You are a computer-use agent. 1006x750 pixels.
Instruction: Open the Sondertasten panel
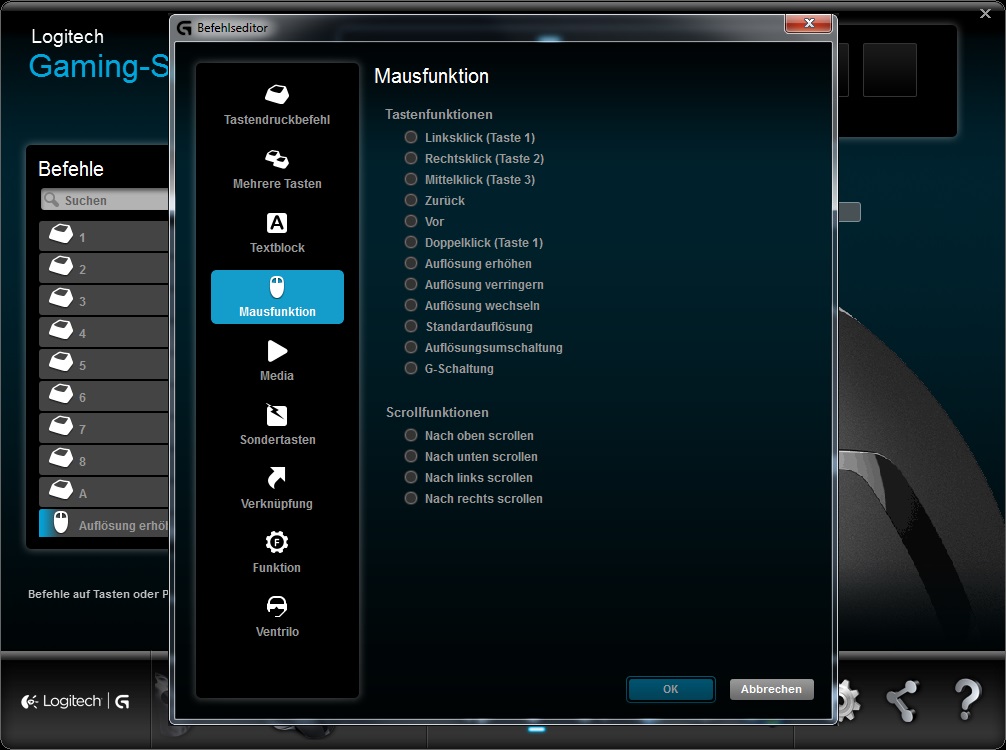(277, 425)
